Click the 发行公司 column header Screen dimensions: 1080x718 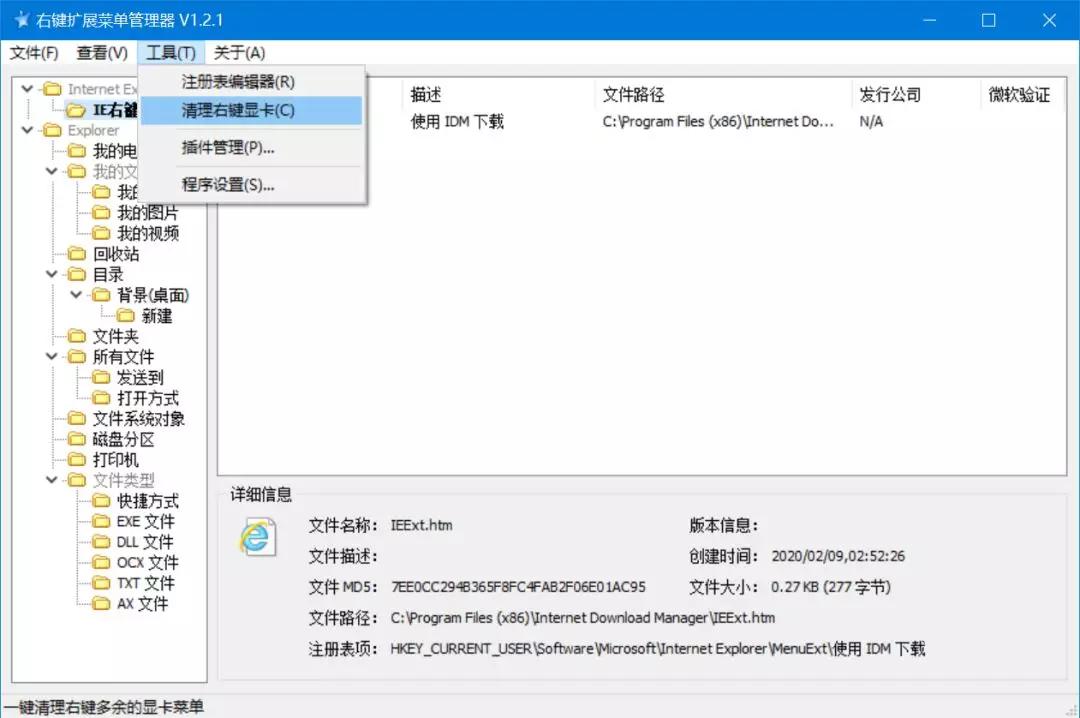pos(890,95)
